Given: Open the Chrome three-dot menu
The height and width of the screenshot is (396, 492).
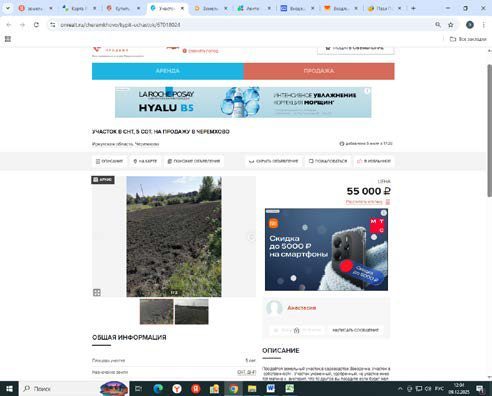Looking at the screenshot, I should click(483, 25).
